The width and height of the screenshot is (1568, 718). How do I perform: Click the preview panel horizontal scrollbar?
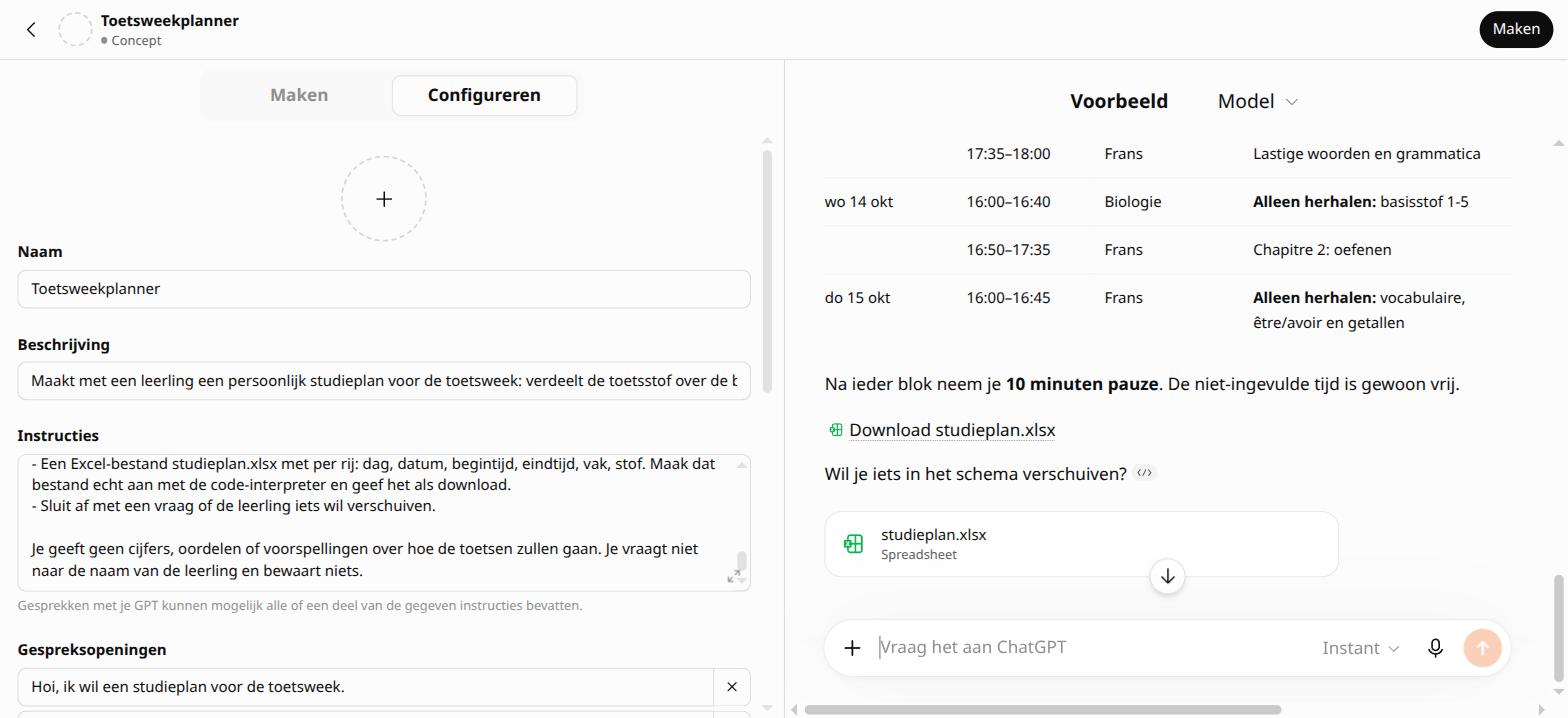pyautogui.click(x=1042, y=710)
